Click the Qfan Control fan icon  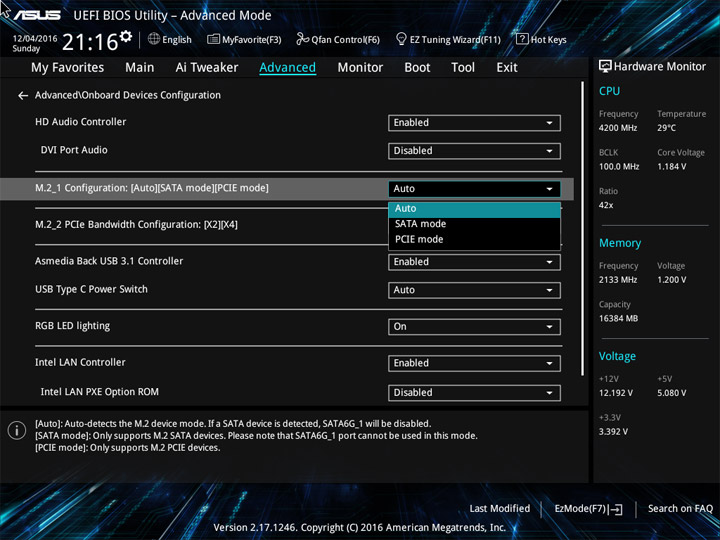[x=302, y=39]
